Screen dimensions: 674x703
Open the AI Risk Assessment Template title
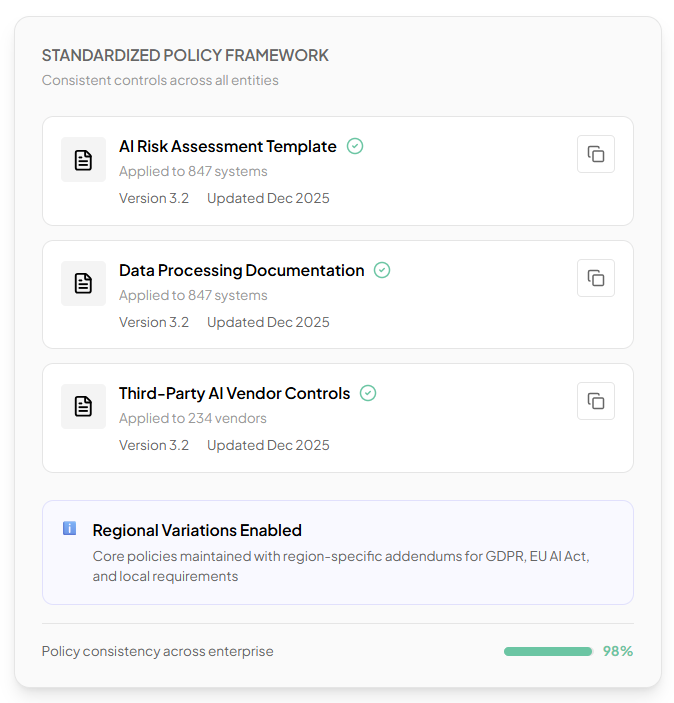click(227, 146)
